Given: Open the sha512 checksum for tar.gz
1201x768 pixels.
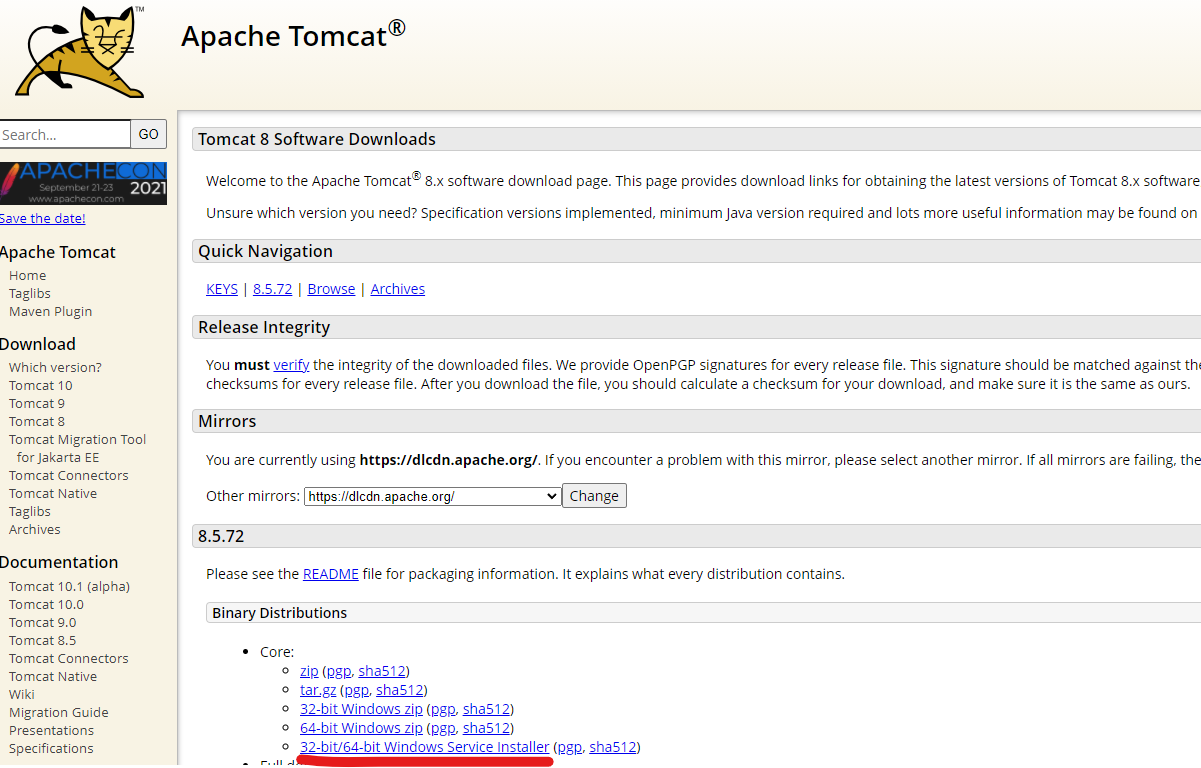Looking at the screenshot, I should tap(399, 690).
